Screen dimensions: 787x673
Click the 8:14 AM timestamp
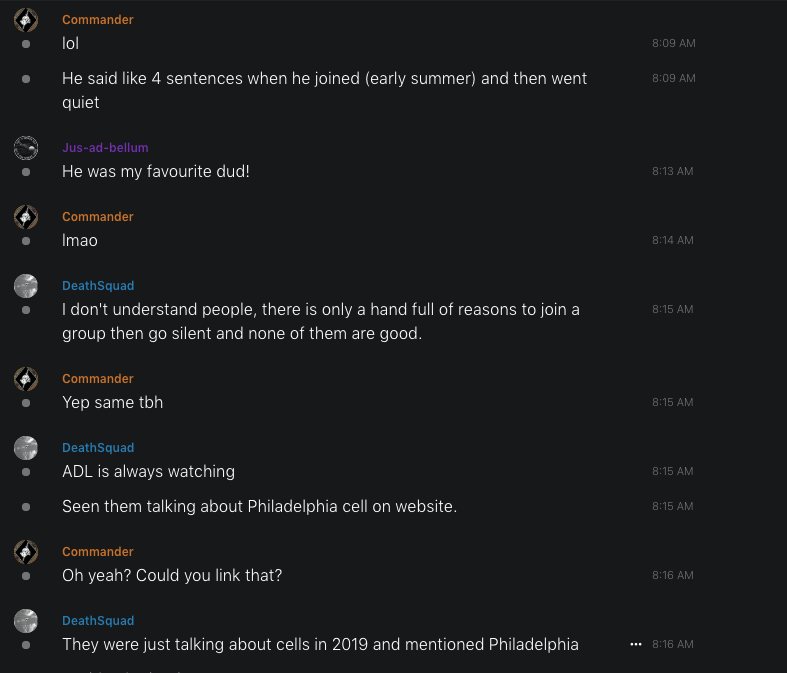click(x=672, y=241)
